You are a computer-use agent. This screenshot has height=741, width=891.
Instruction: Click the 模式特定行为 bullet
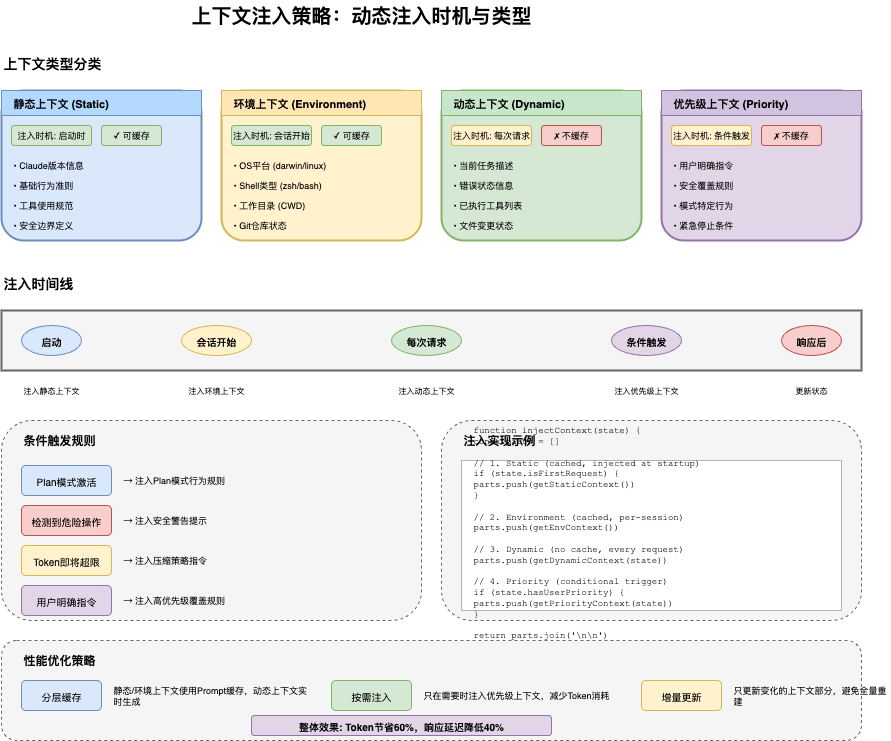pyautogui.click(x=703, y=206)
